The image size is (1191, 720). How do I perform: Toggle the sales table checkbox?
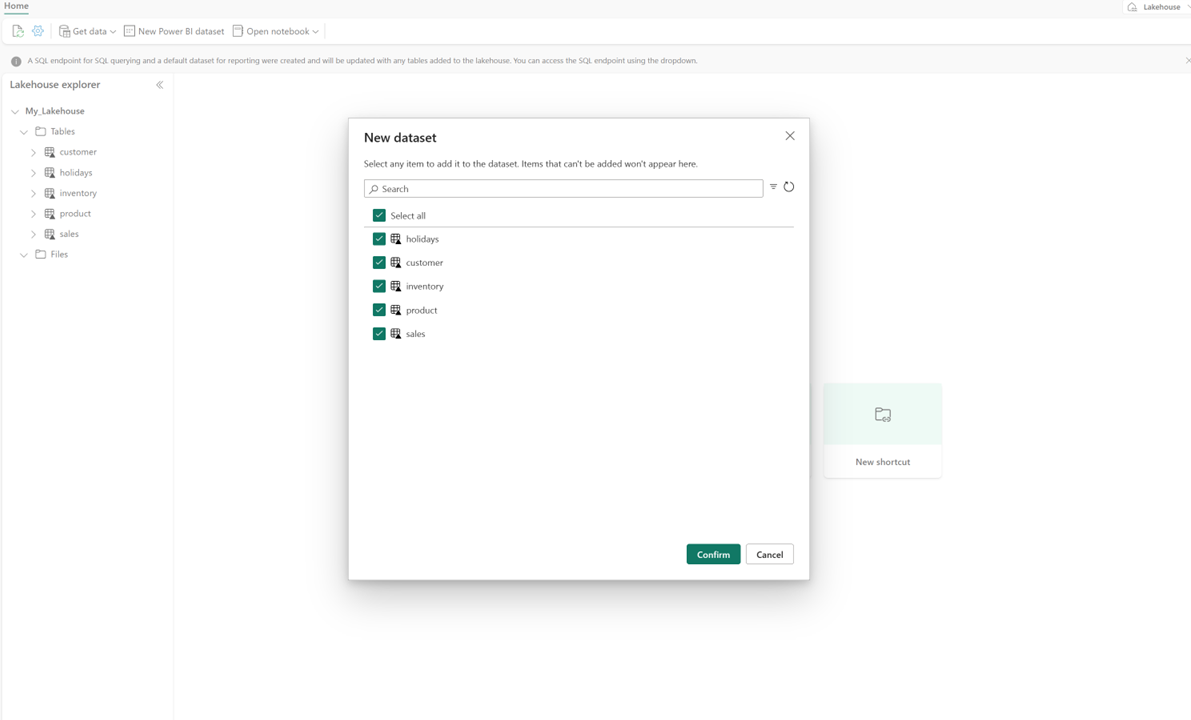(379, 334)
